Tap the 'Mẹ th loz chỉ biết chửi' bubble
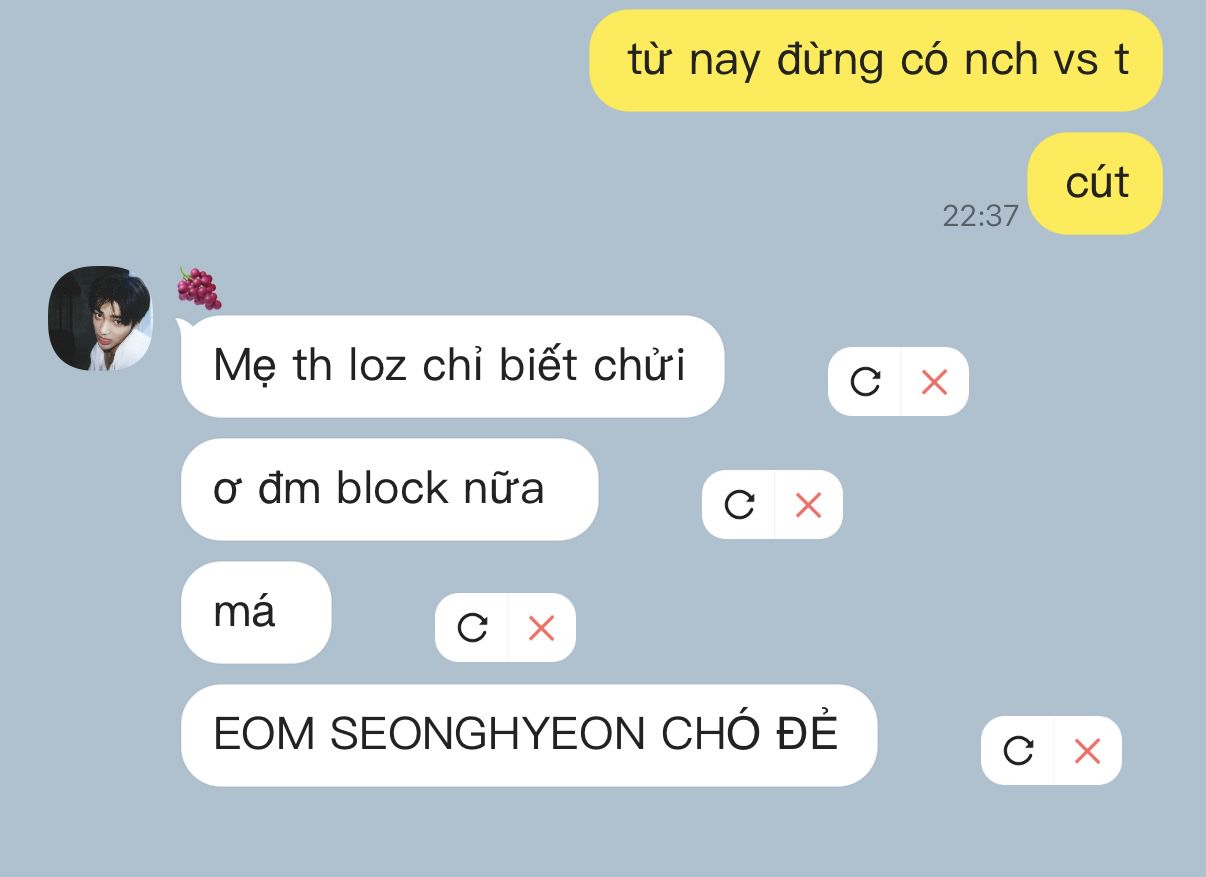The image size is (1206, 877). pyautogui.click(x=452, y=366)
